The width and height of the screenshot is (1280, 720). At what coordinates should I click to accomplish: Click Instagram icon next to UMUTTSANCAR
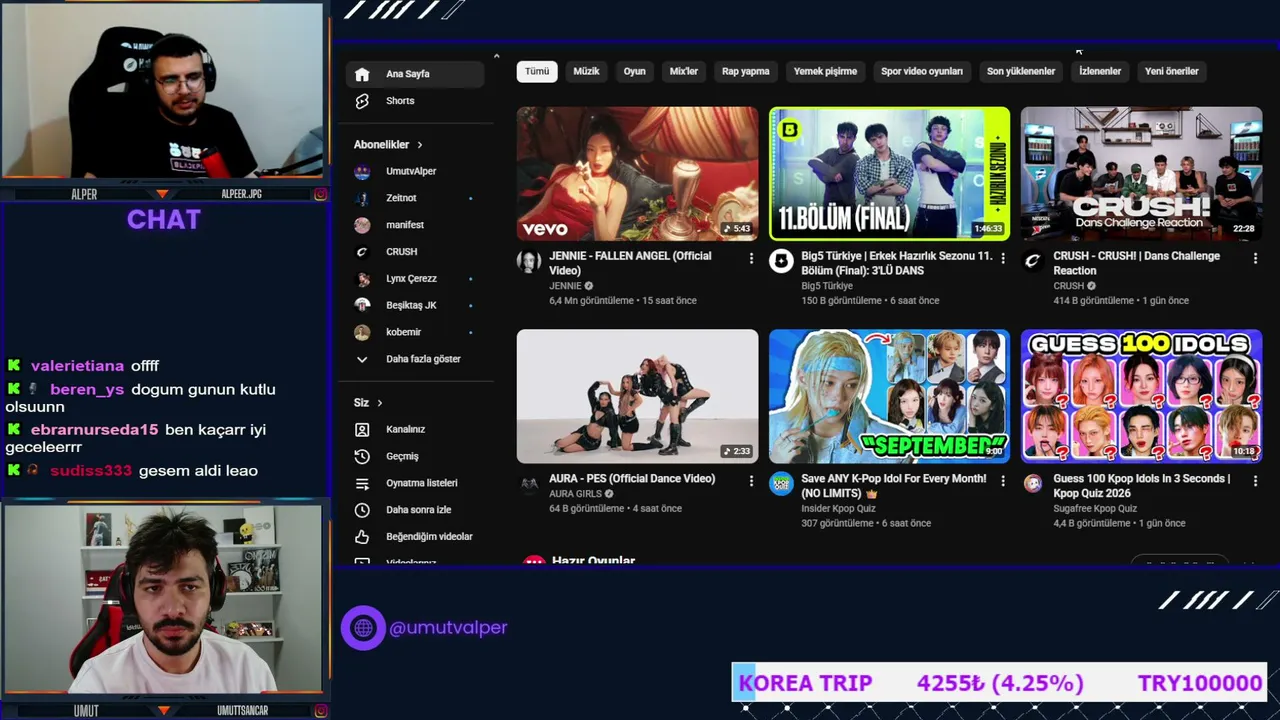point(320,711)
